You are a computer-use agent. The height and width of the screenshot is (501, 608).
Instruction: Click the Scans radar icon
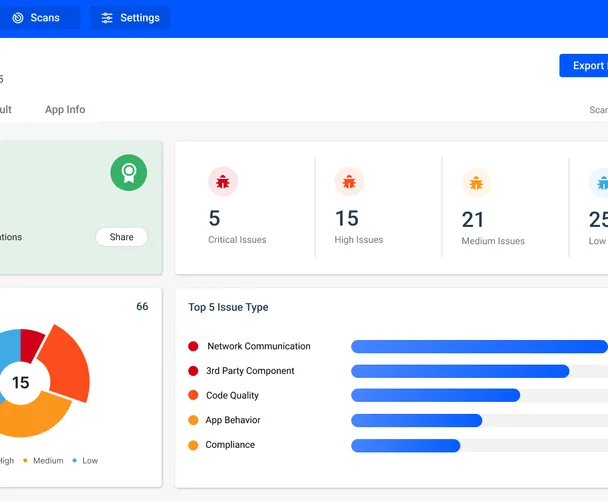pyautogui.click(x=18, y=18)
